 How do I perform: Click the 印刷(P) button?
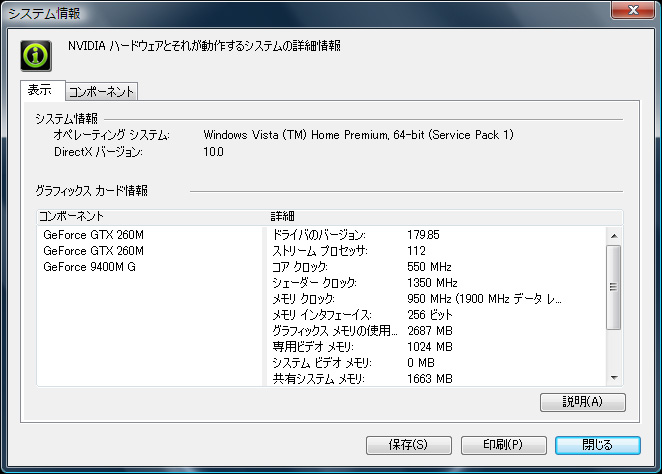click(503, 445)
